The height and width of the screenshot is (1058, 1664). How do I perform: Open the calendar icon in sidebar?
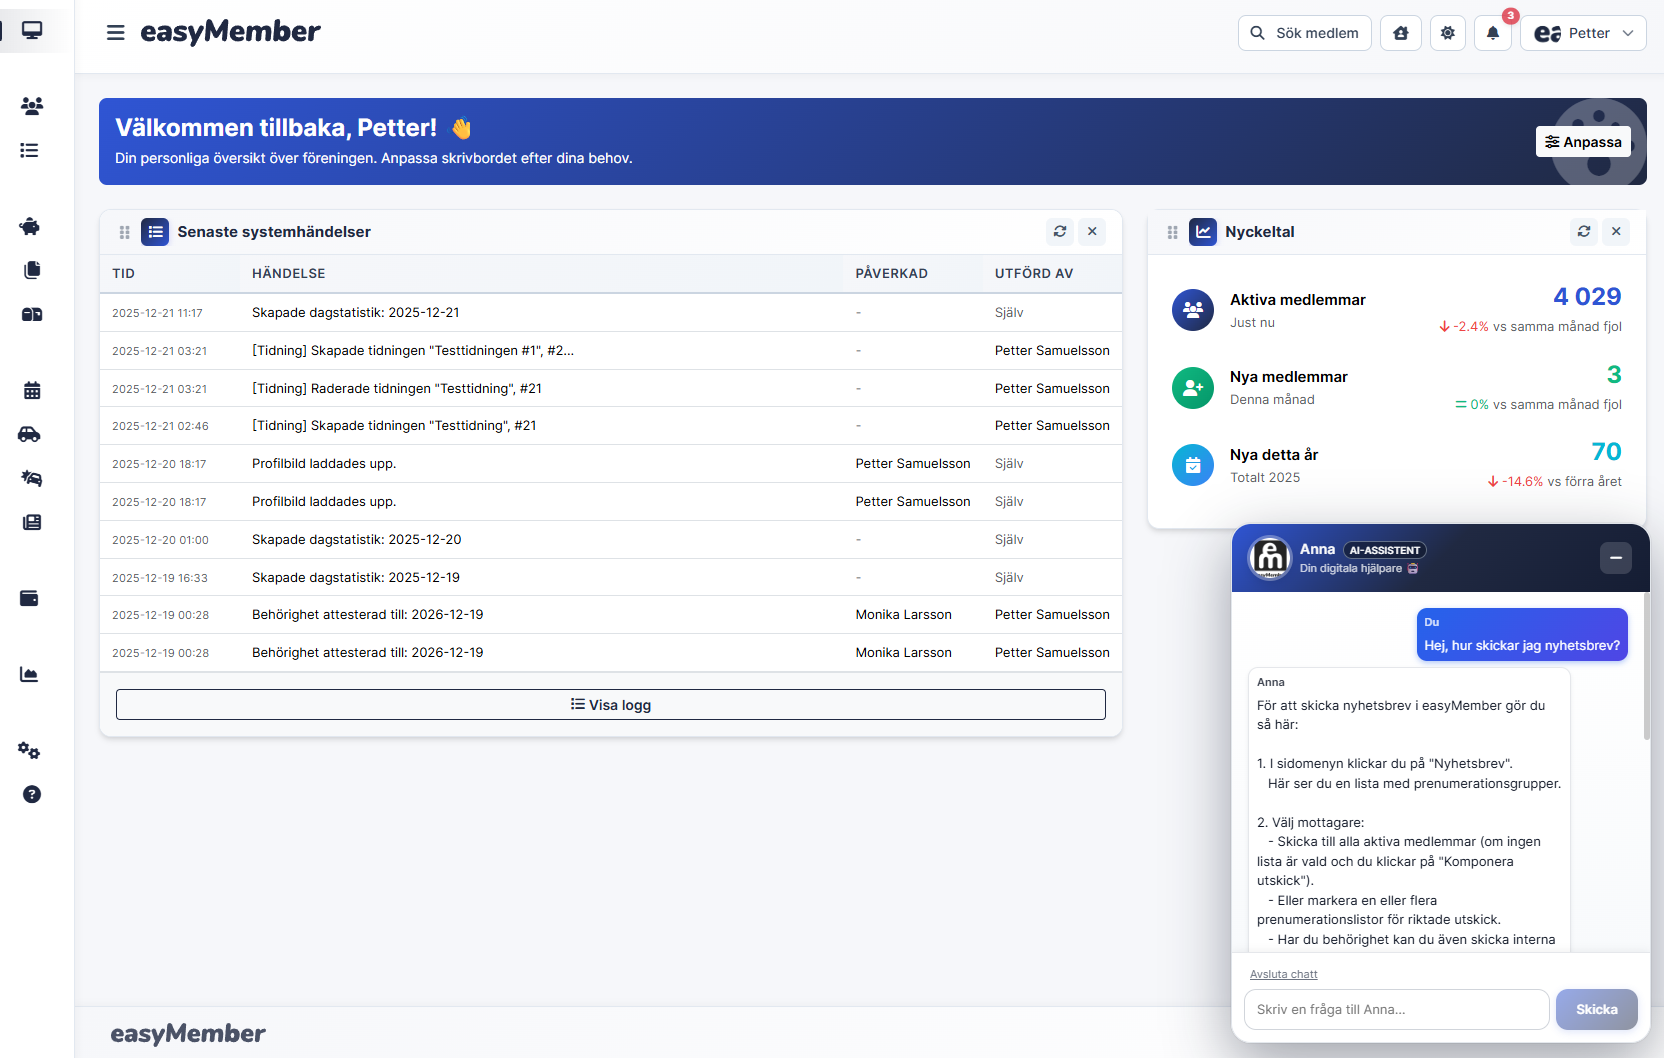coord(31,390)
